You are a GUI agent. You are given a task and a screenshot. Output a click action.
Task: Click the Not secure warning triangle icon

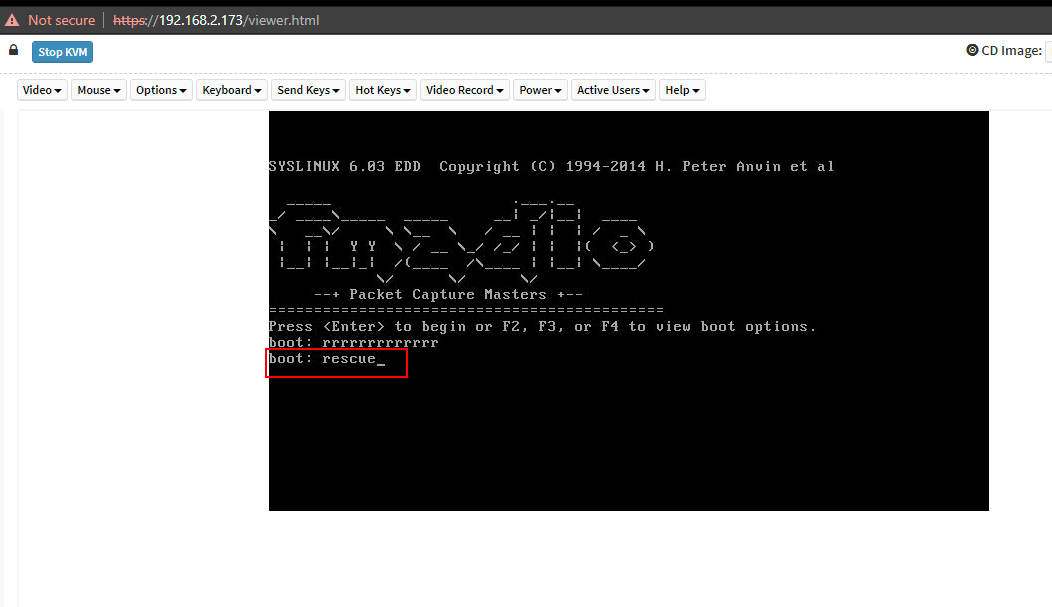tap(12, 20)
